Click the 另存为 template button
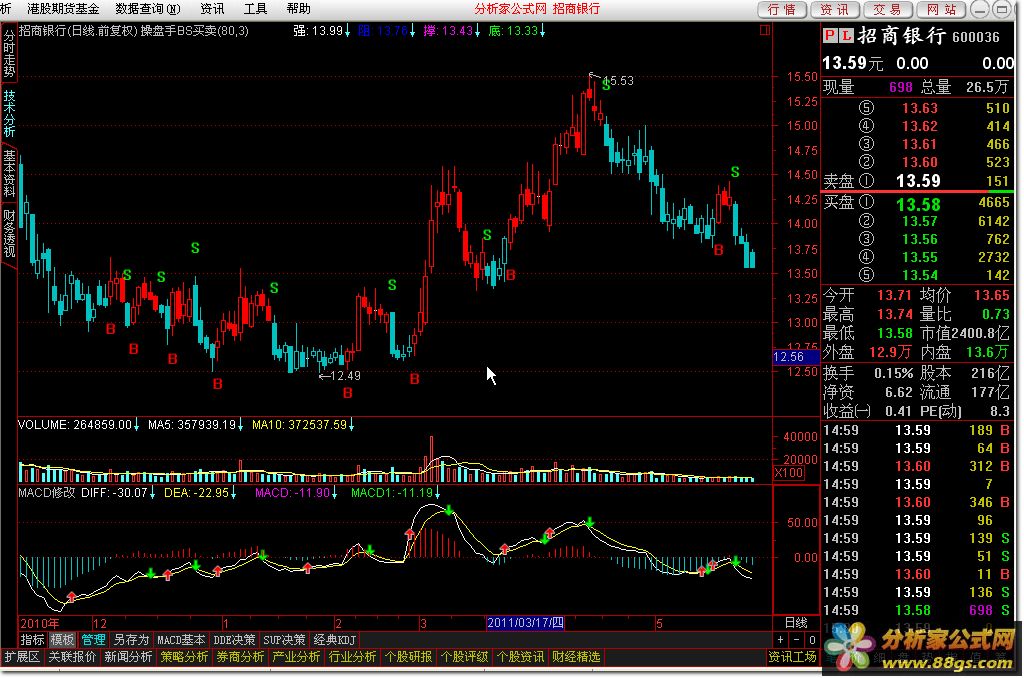Viewport: 1024px width, 678px height. point(131,640)
